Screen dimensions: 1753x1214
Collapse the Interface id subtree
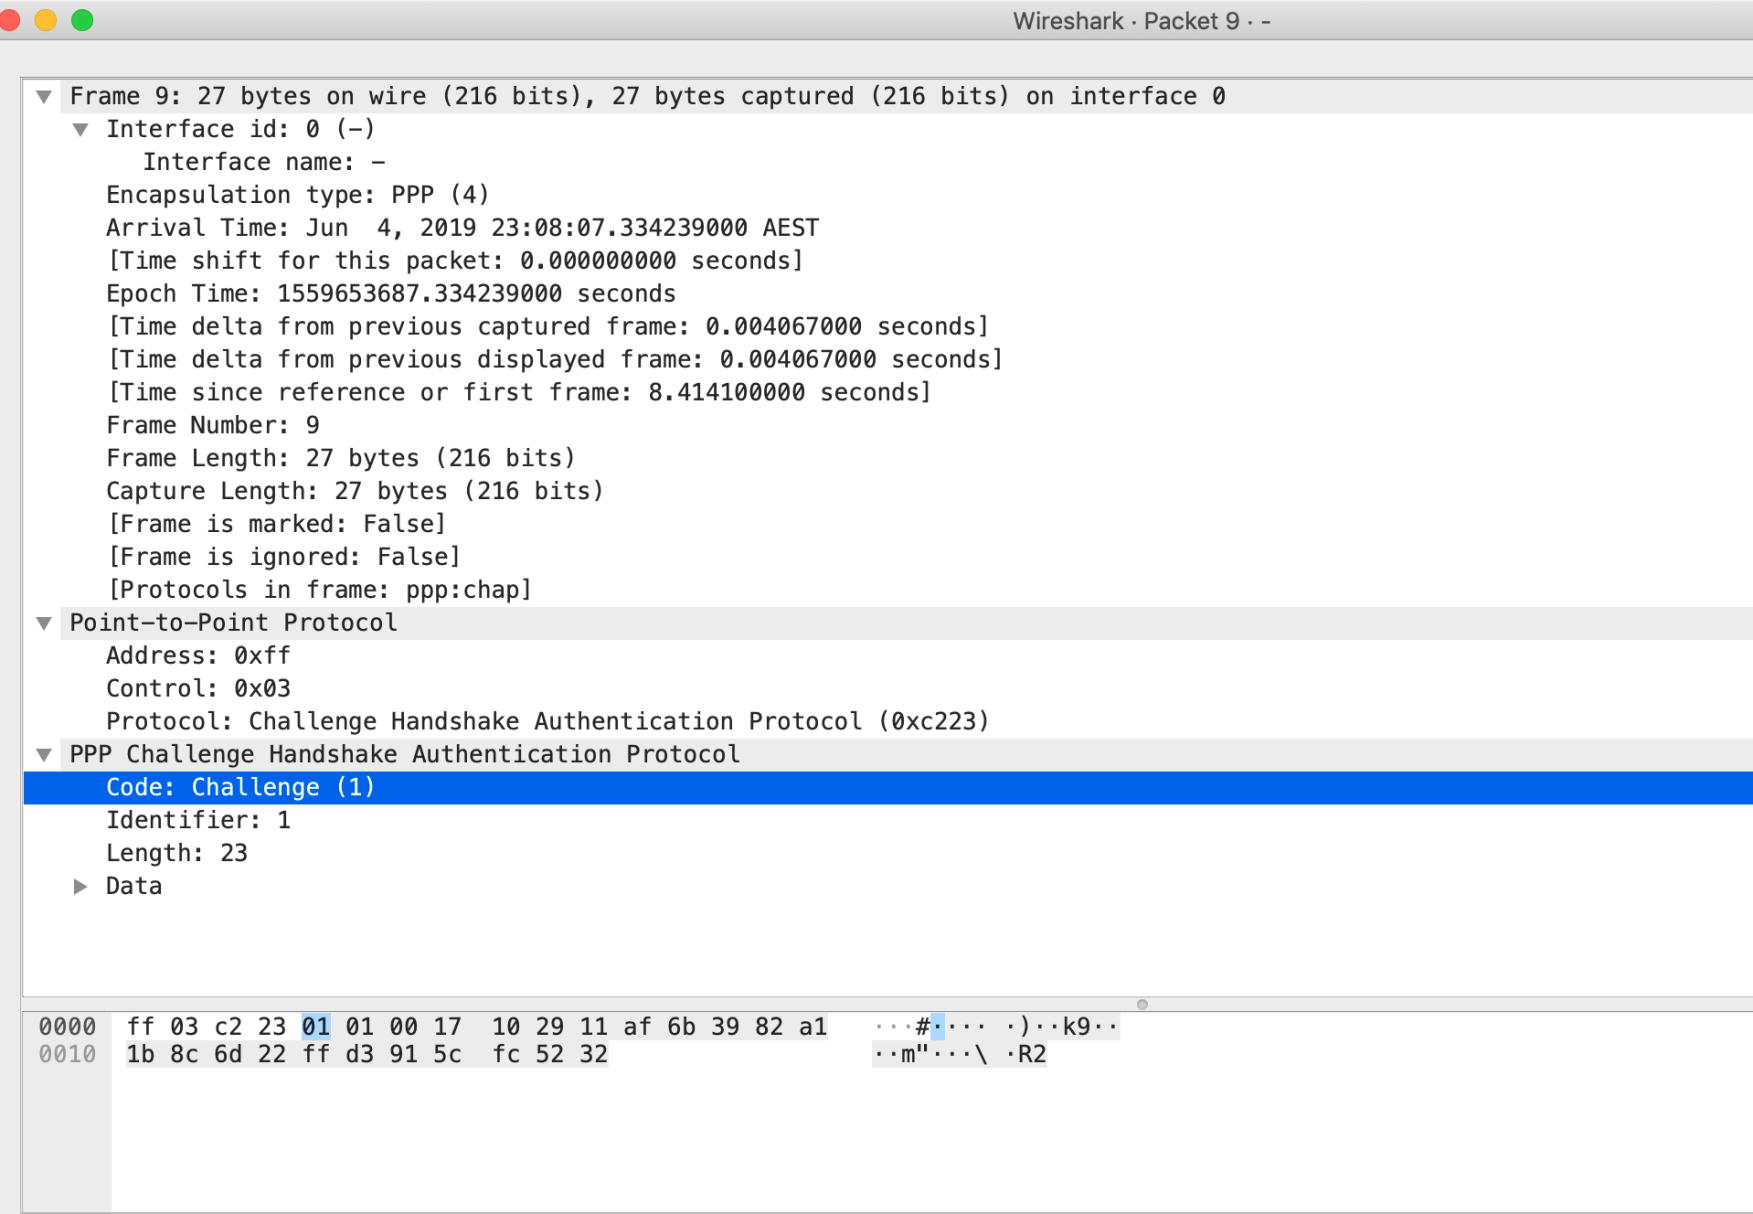click(x=81, y=128)
